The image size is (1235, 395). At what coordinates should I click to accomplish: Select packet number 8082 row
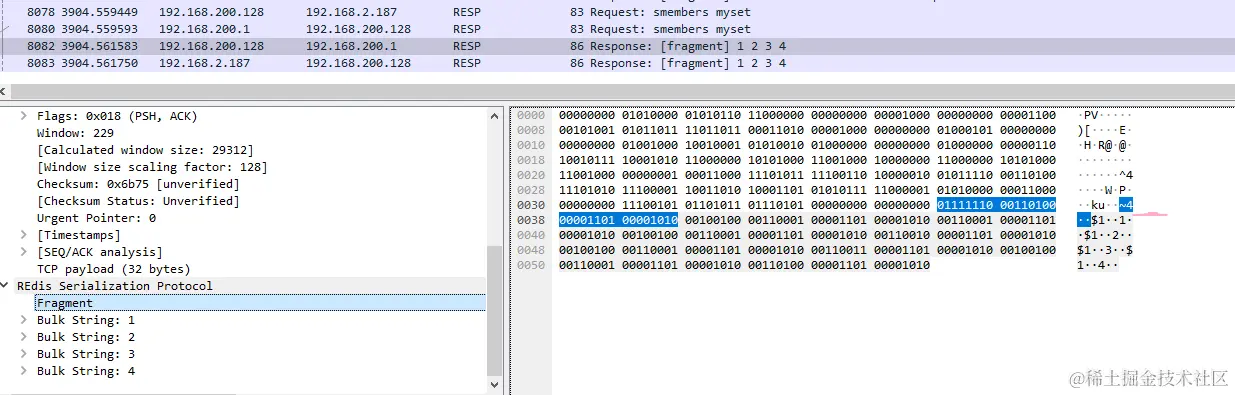[x=617, y=46]
